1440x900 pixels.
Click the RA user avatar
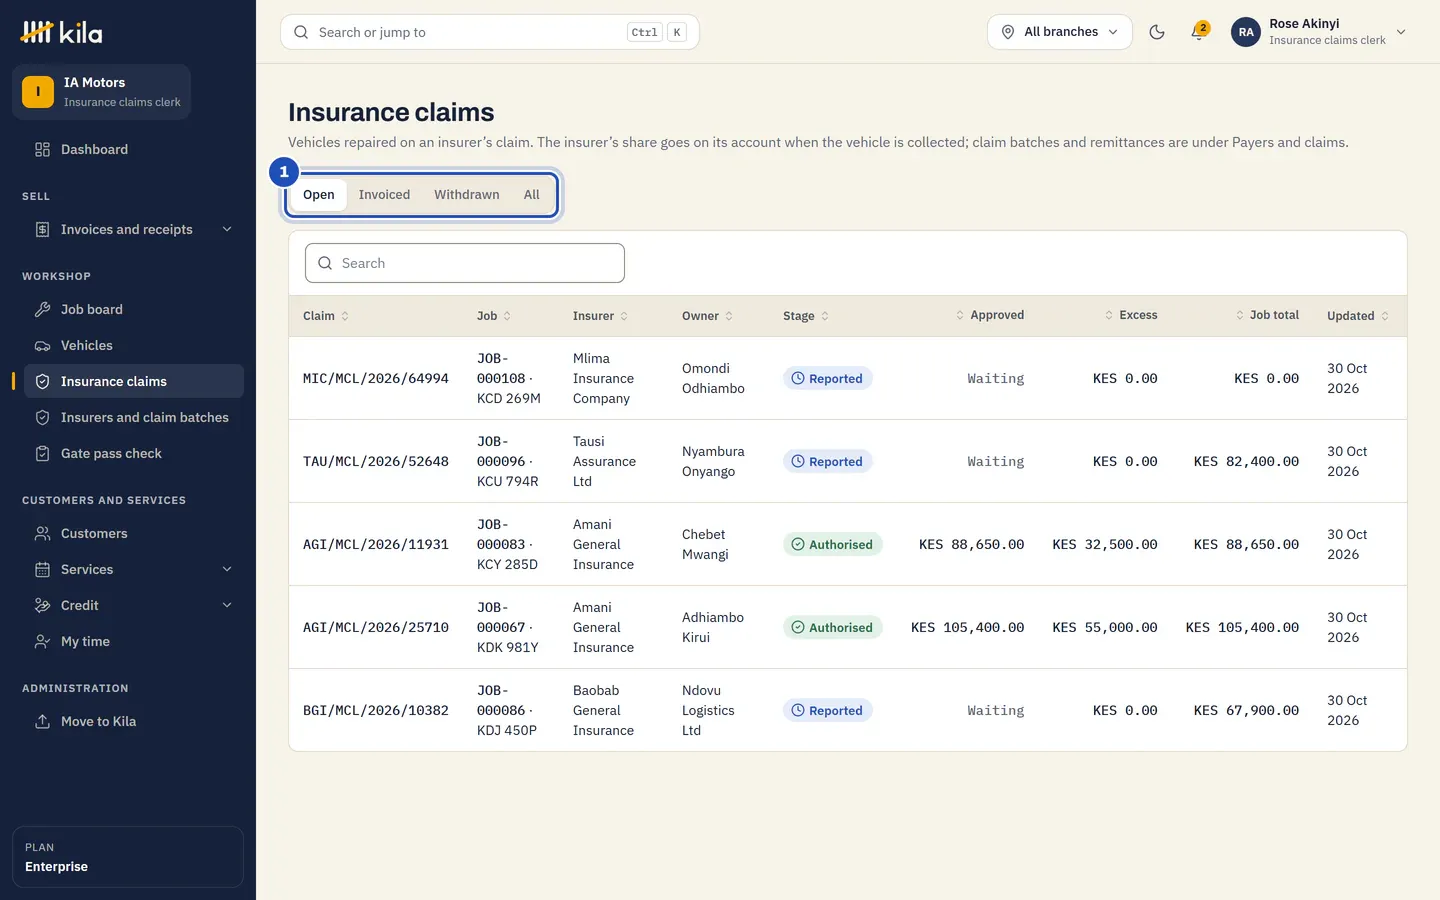[1246, 32]
